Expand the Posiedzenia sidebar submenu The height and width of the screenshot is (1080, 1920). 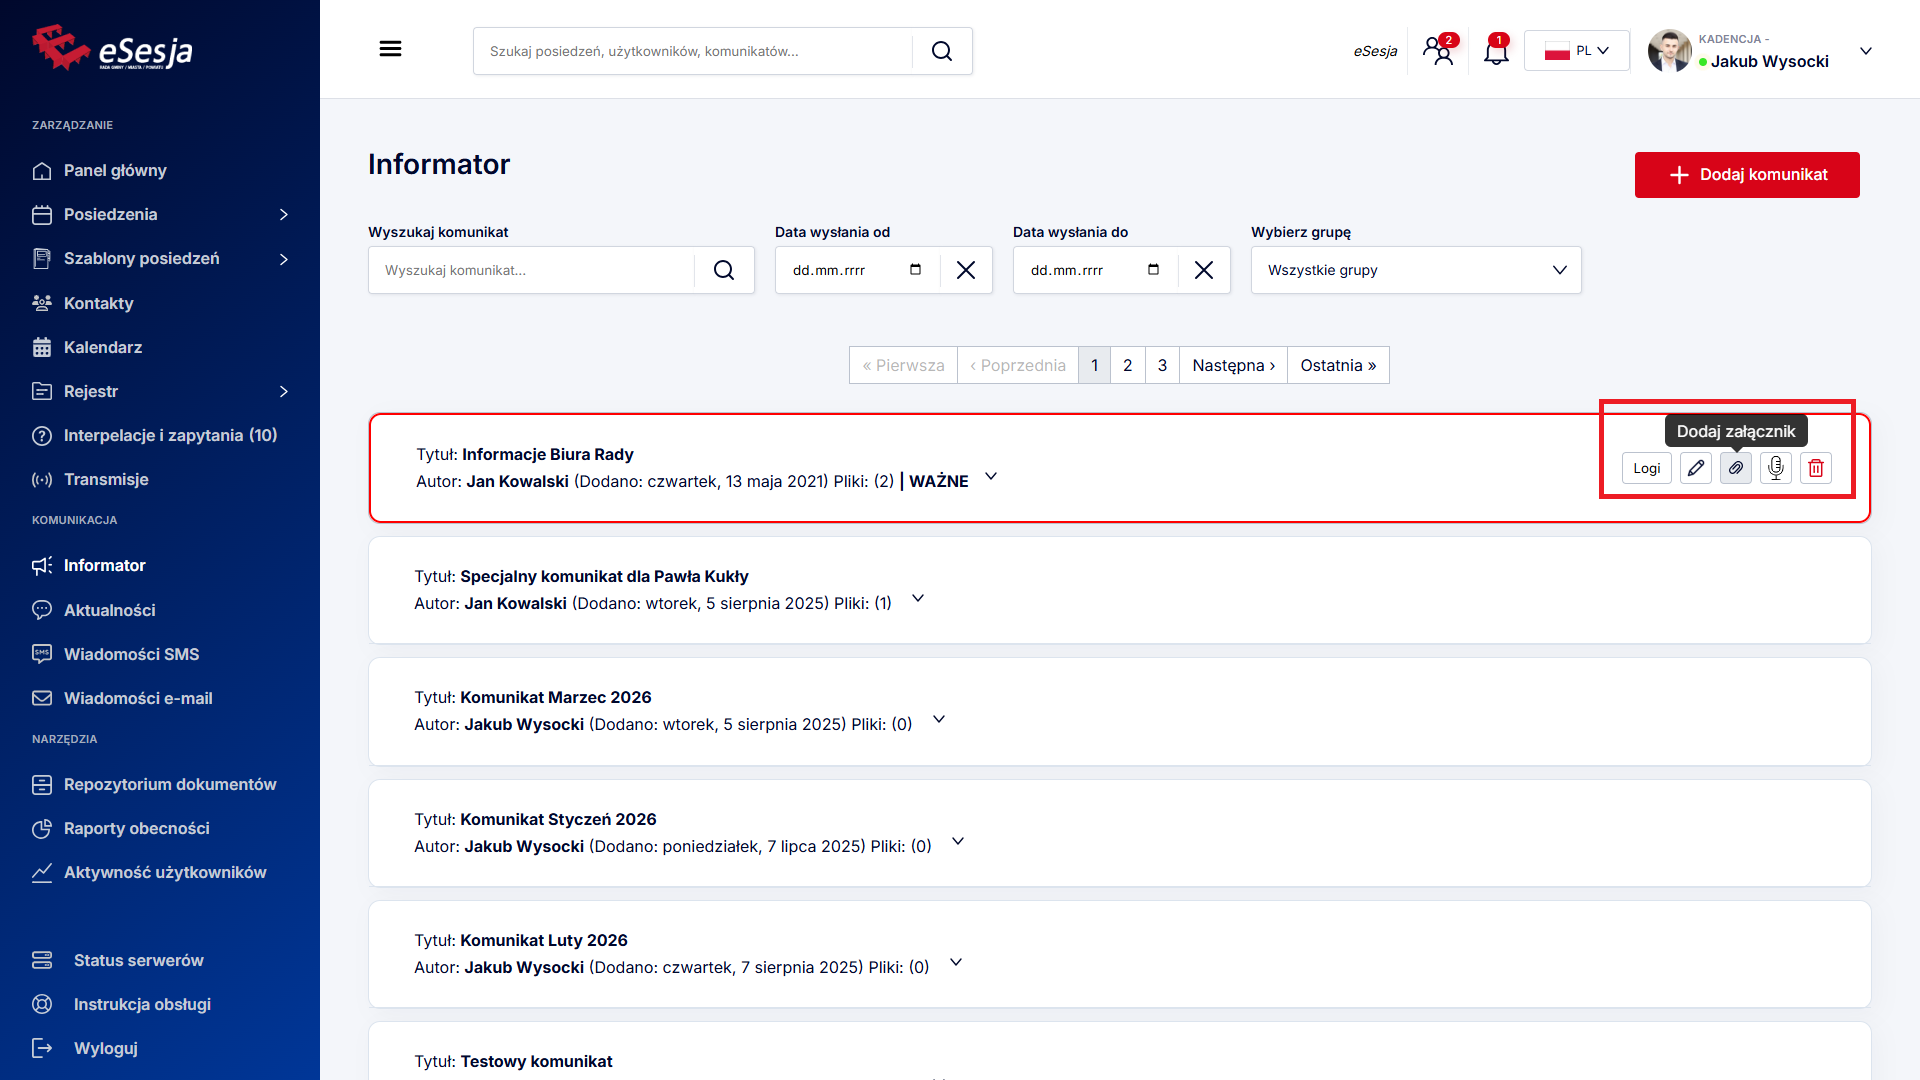(x=284, y=215)
